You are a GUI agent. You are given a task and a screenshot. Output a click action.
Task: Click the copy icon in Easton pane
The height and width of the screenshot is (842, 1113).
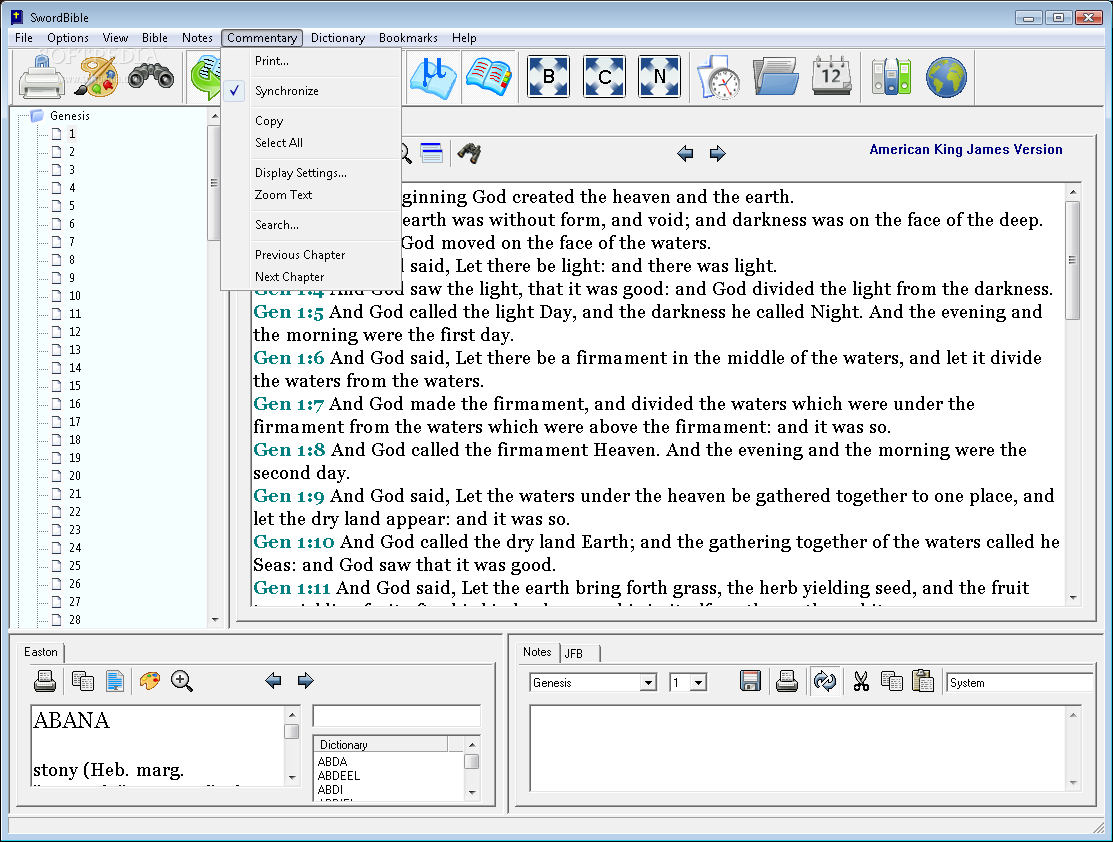[83, 681]
